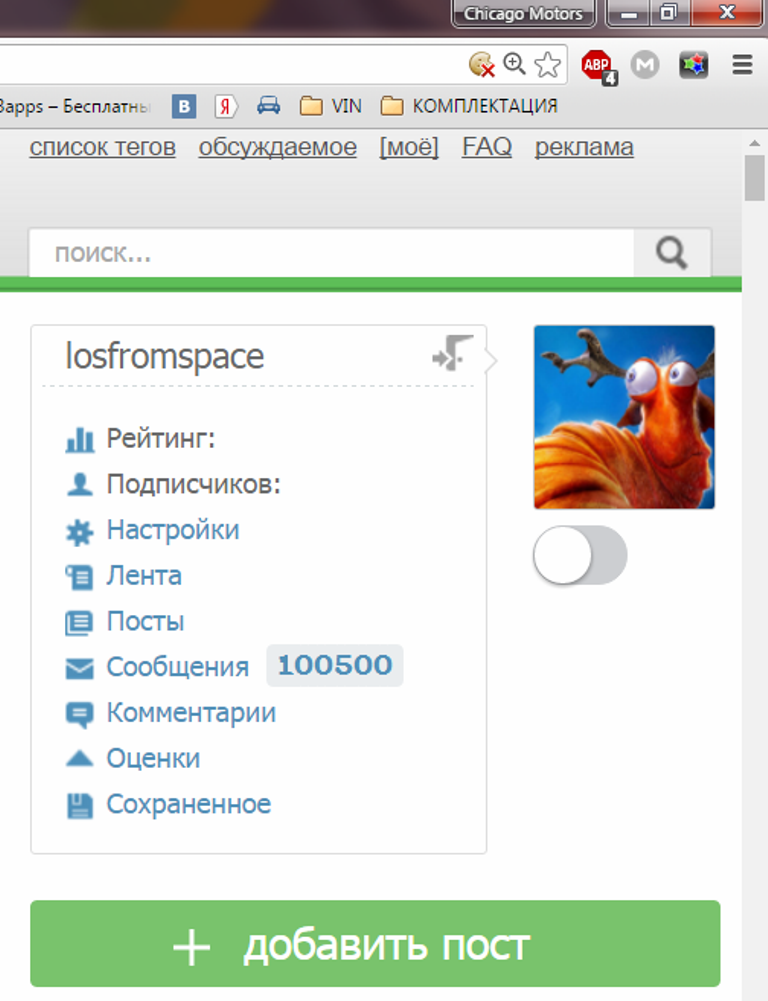Viewport: 768px width, 1001px height.
Task: Click the blocked cookies icon in address bar
Action: [482, 65]
